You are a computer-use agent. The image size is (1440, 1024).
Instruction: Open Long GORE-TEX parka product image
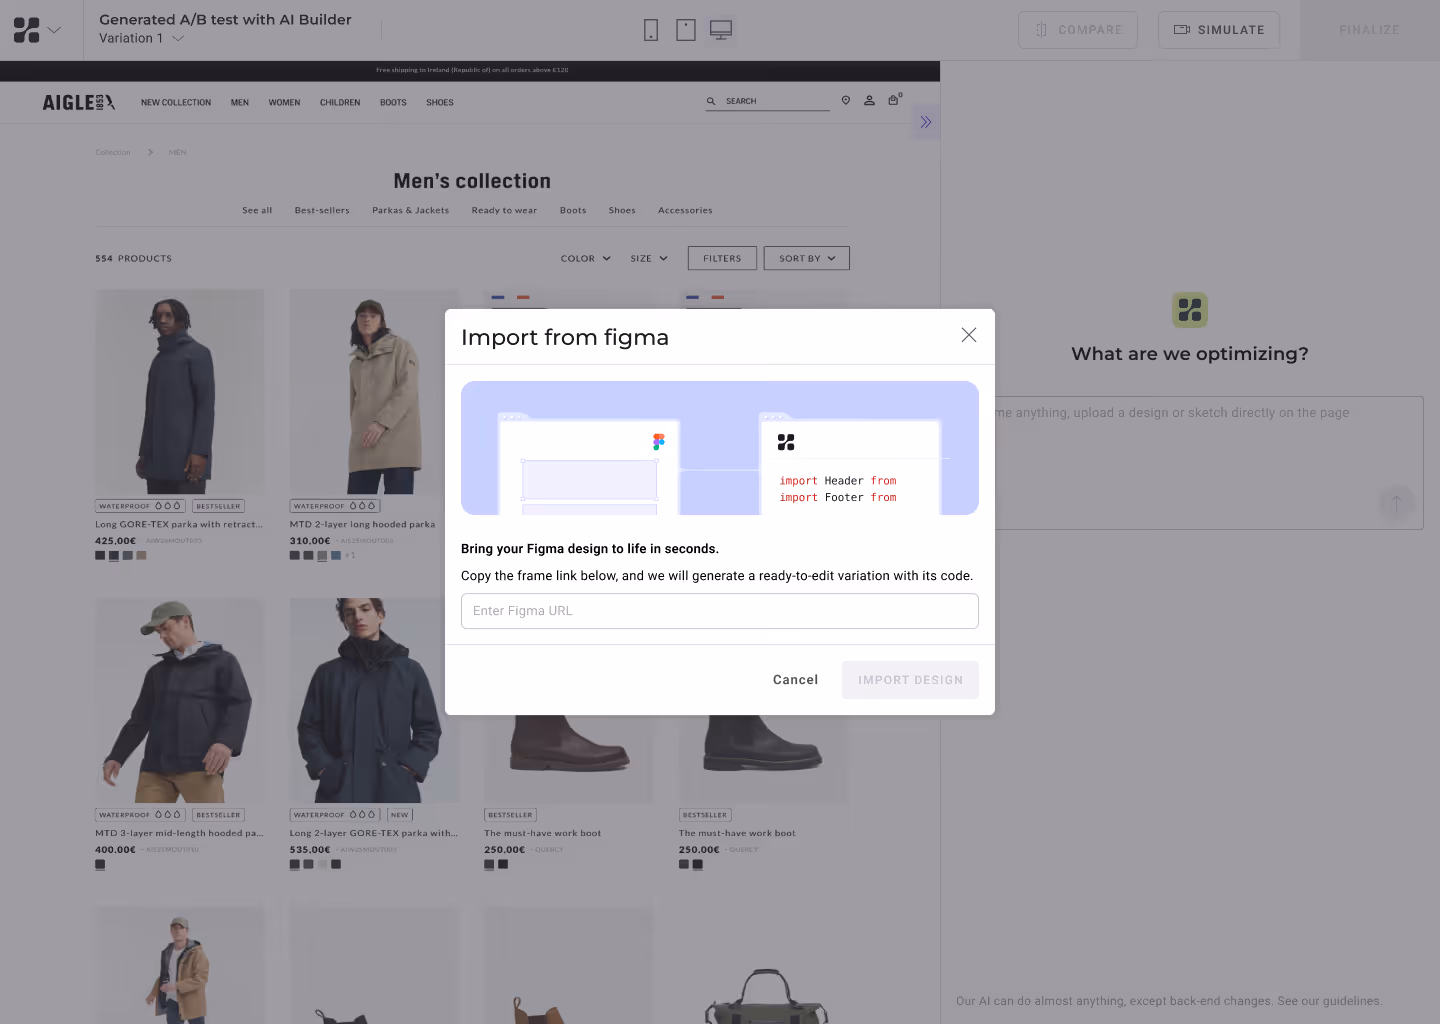180,391
